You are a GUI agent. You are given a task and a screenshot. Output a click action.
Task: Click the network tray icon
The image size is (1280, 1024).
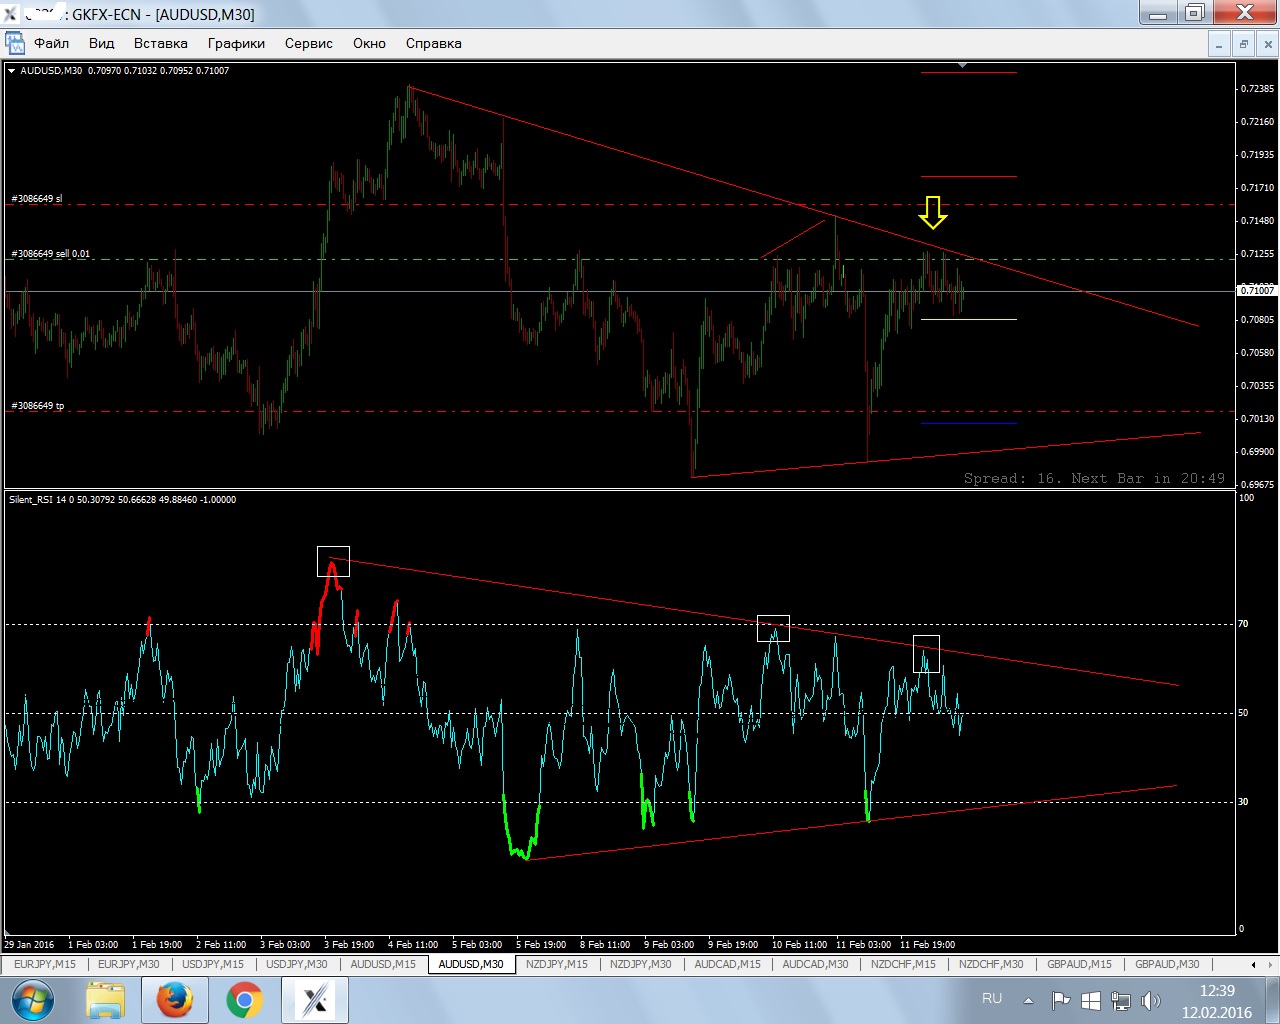pyautogui.click(x=1121, y=1000)
